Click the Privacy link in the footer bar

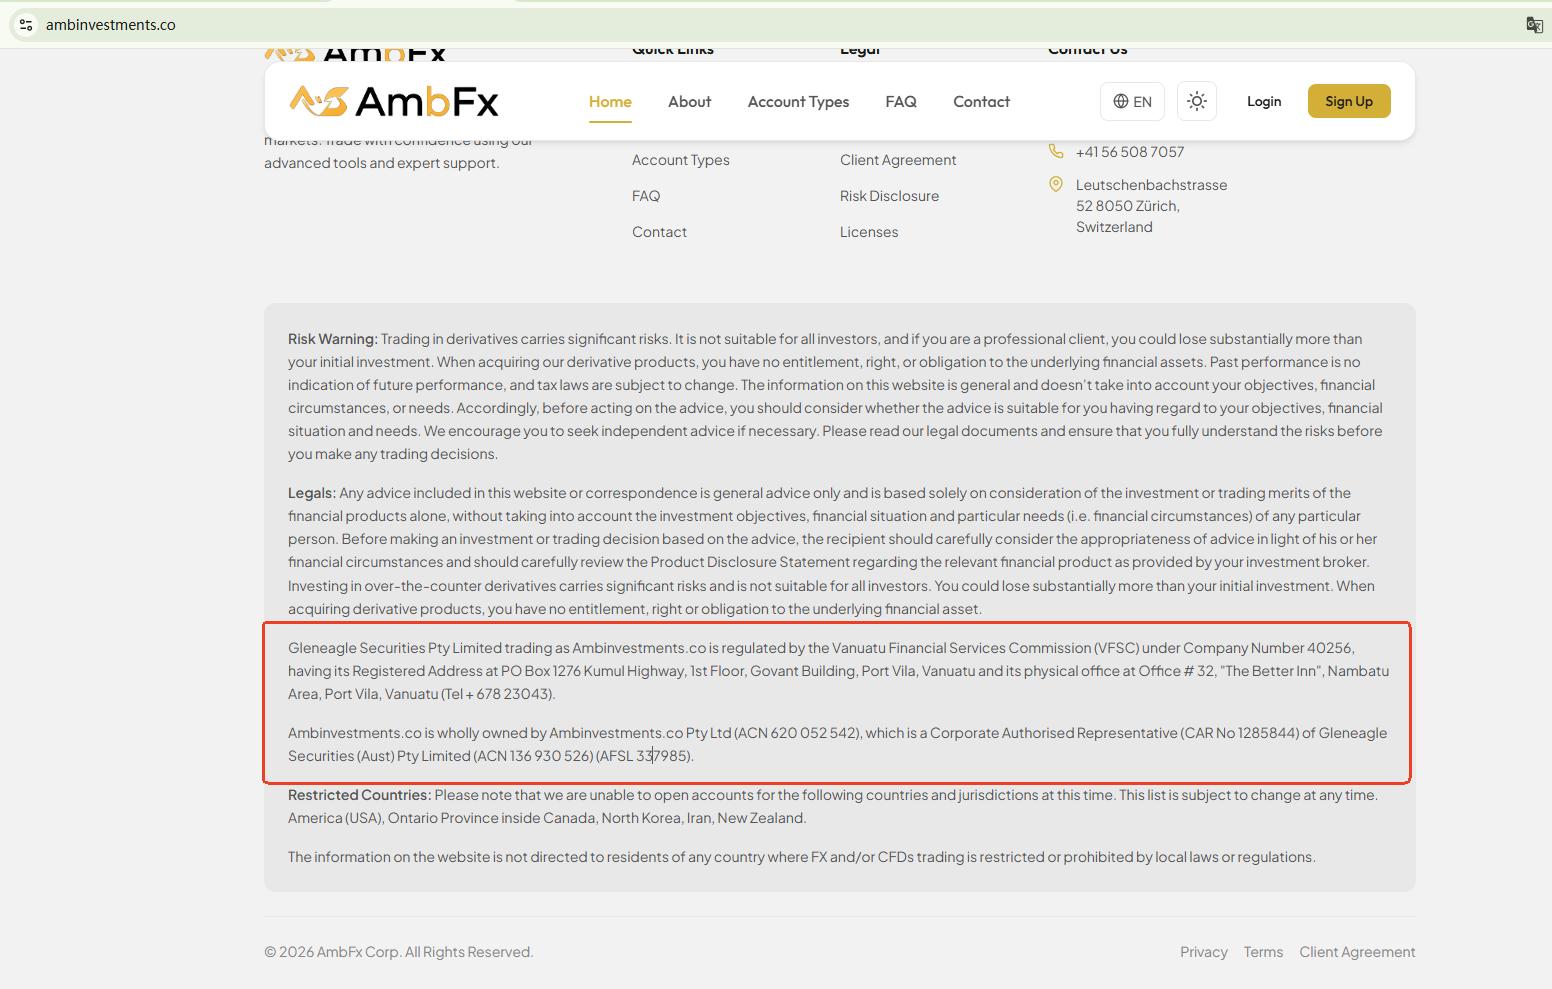[1204, 952]
